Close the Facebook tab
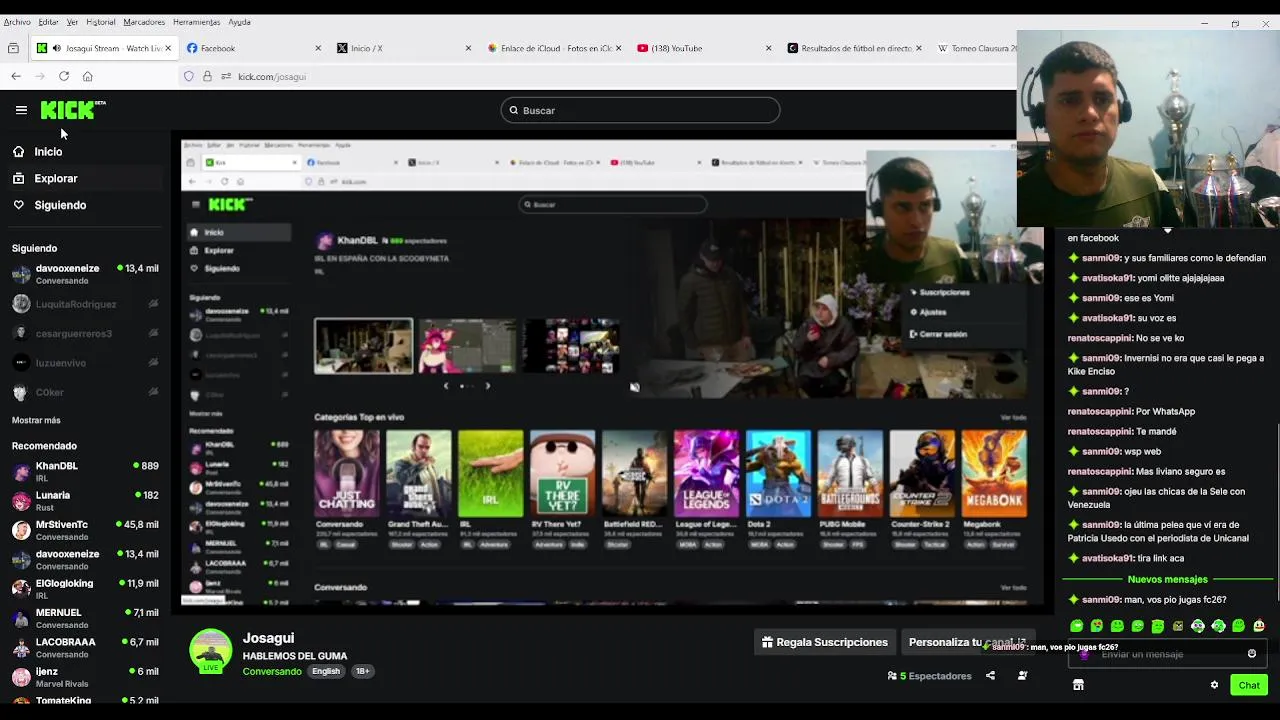This screenshot has width=1280, height=720. 318,48
